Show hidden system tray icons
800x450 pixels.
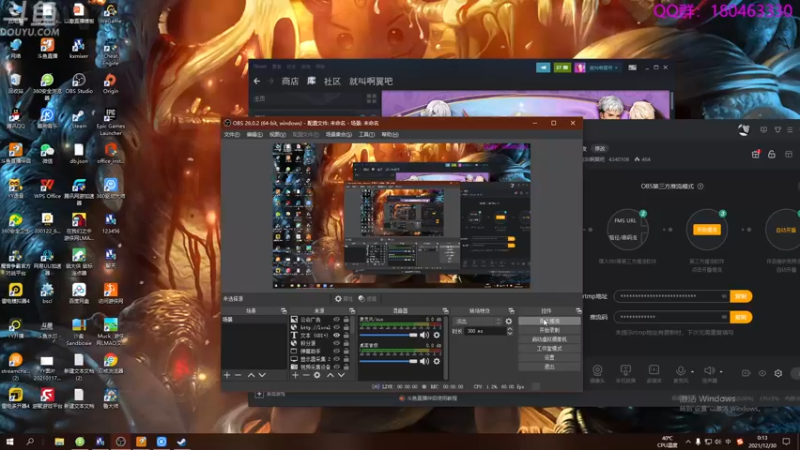coord(688,442)
